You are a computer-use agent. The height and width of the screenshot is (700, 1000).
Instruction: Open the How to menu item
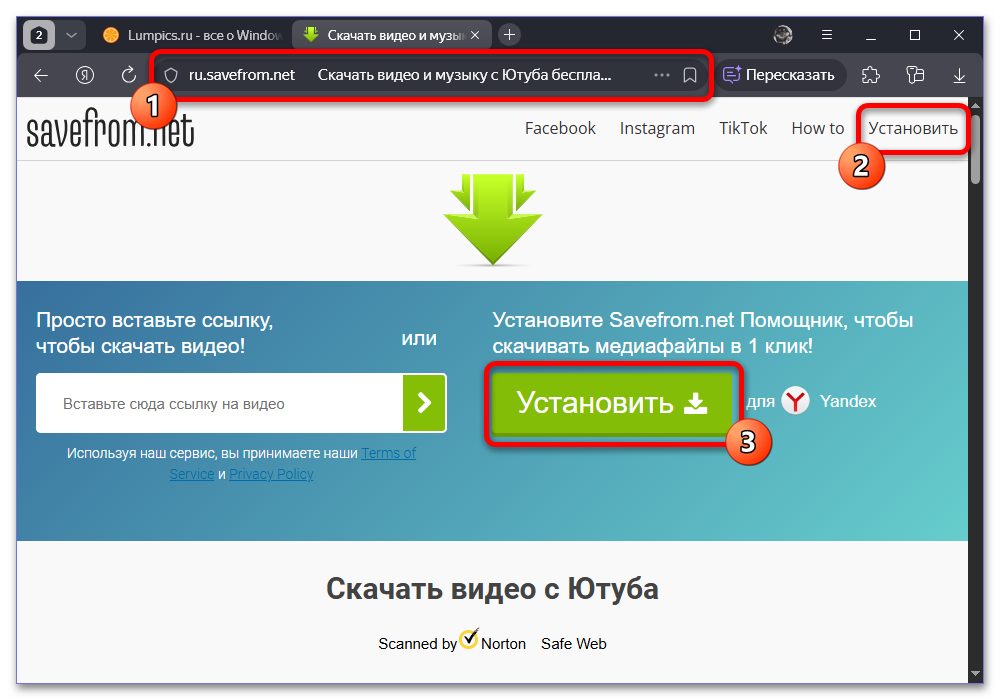tap(818, 128)
